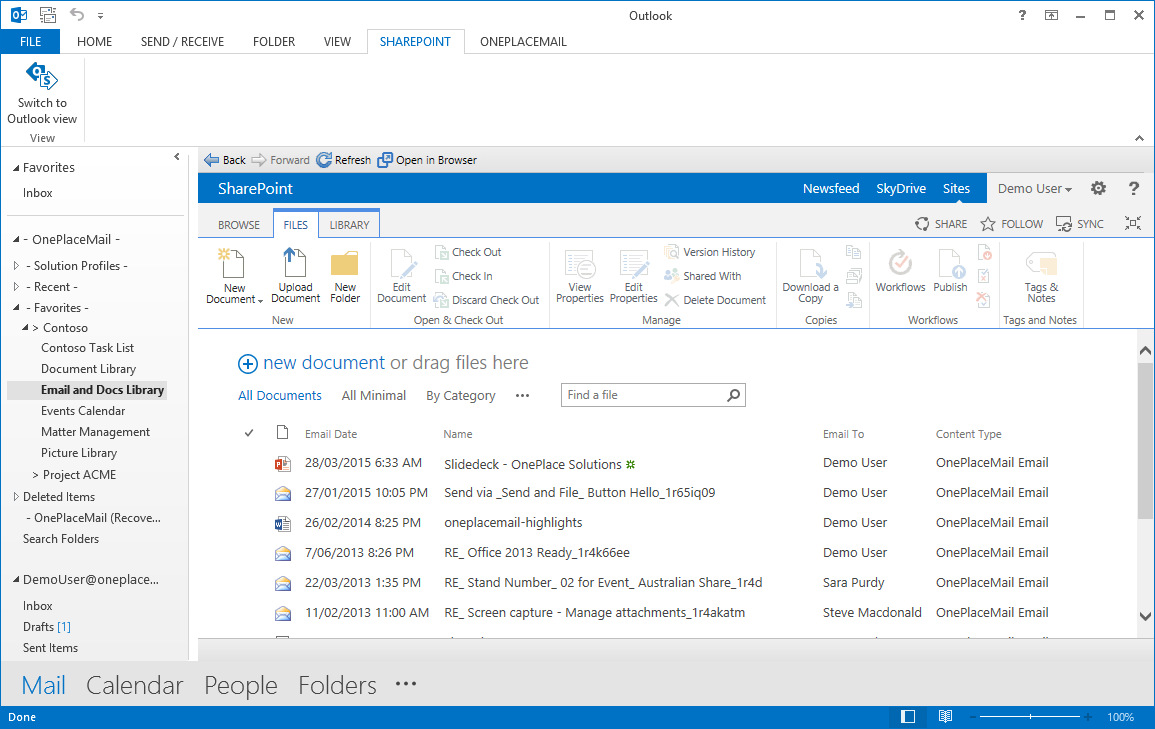Viewport: 1155px width, 729px height.
Task: Click the Workflows ribbon icon
Action: tap(900, 263)
